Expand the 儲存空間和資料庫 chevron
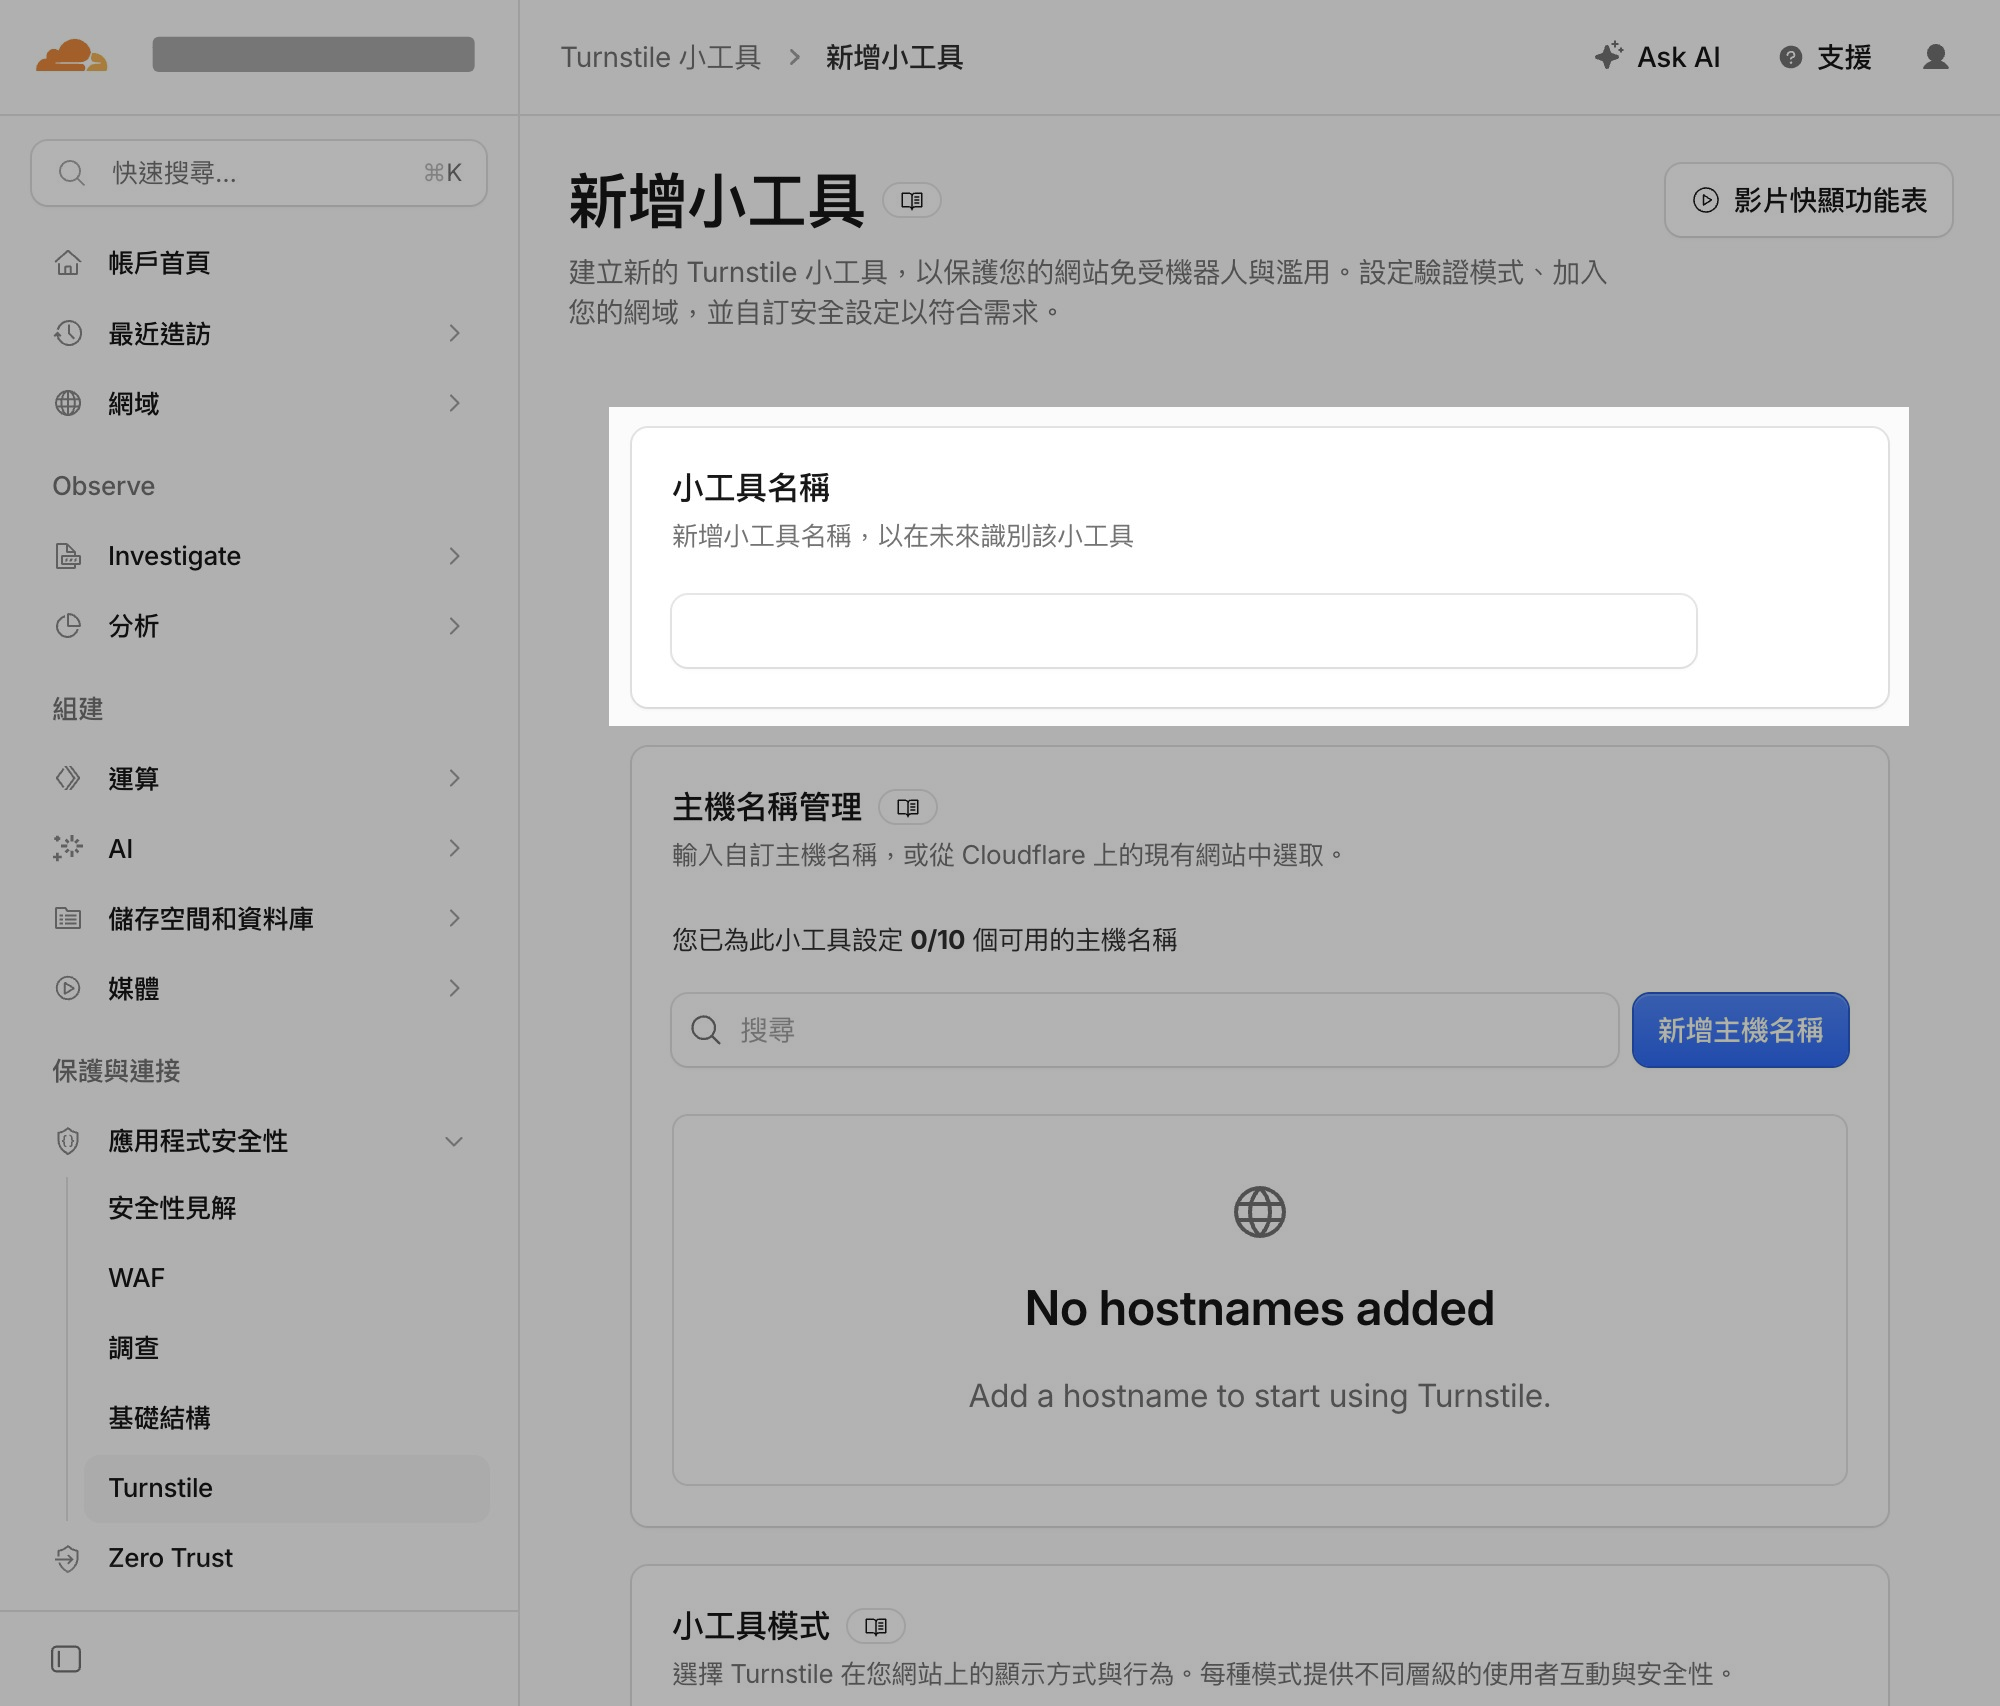Viewport: 2000px width, 1706px height. point(455,918)
